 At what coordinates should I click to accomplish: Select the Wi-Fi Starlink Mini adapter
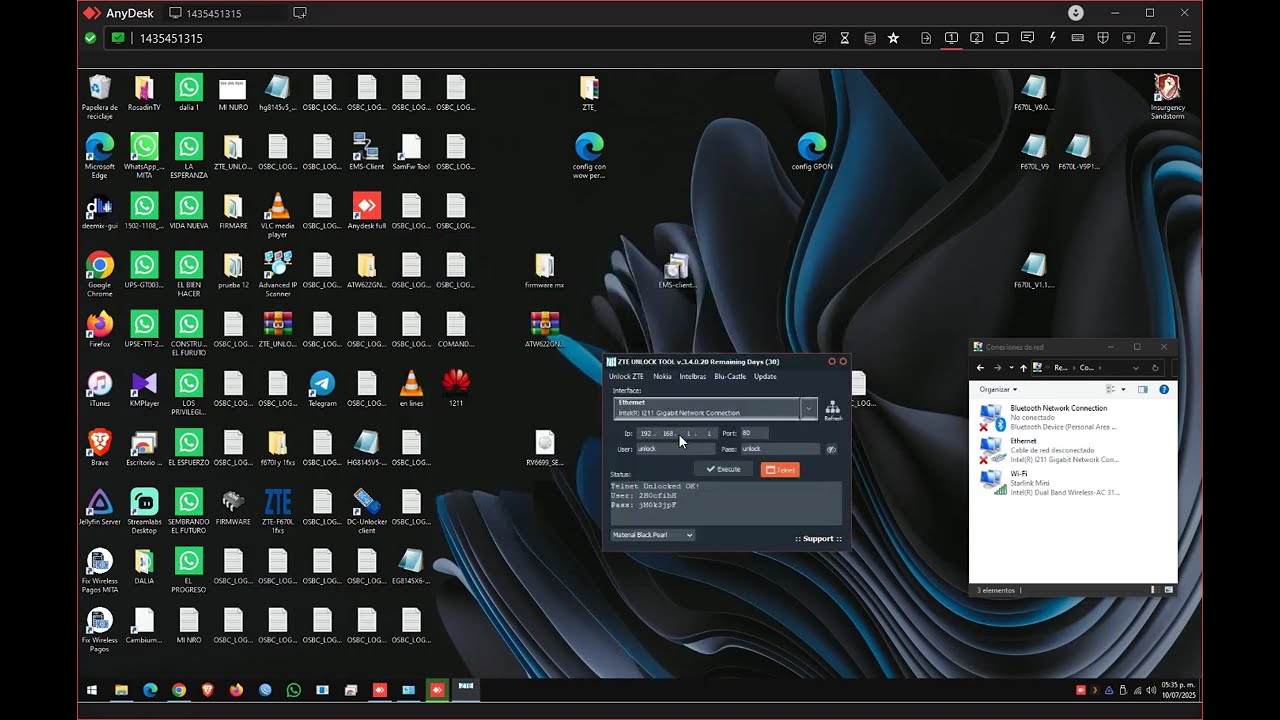1048,483
